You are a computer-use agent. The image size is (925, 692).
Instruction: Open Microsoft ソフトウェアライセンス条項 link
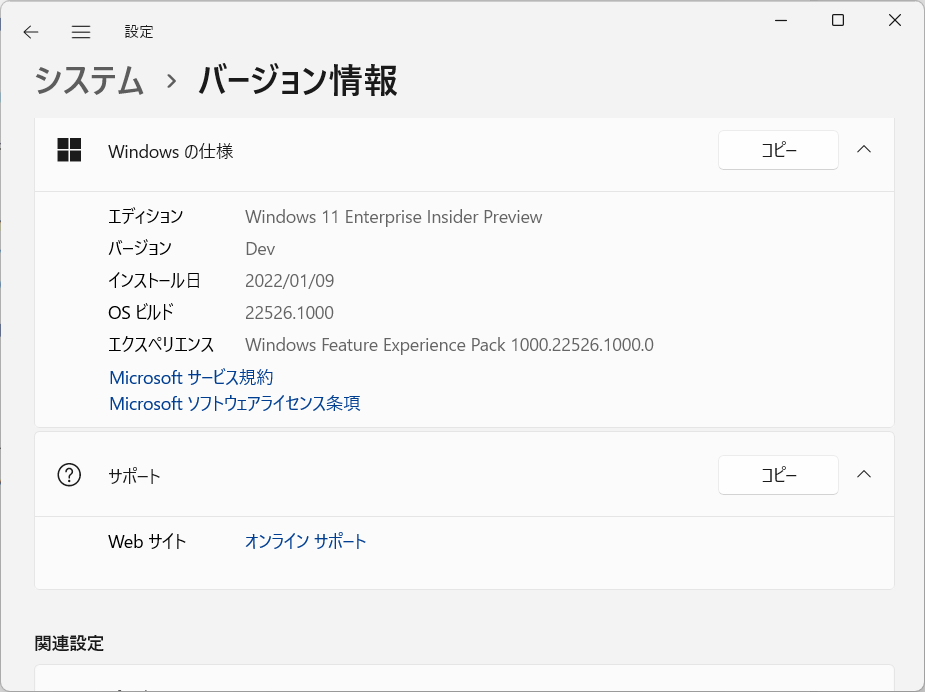tap(235, 404)
